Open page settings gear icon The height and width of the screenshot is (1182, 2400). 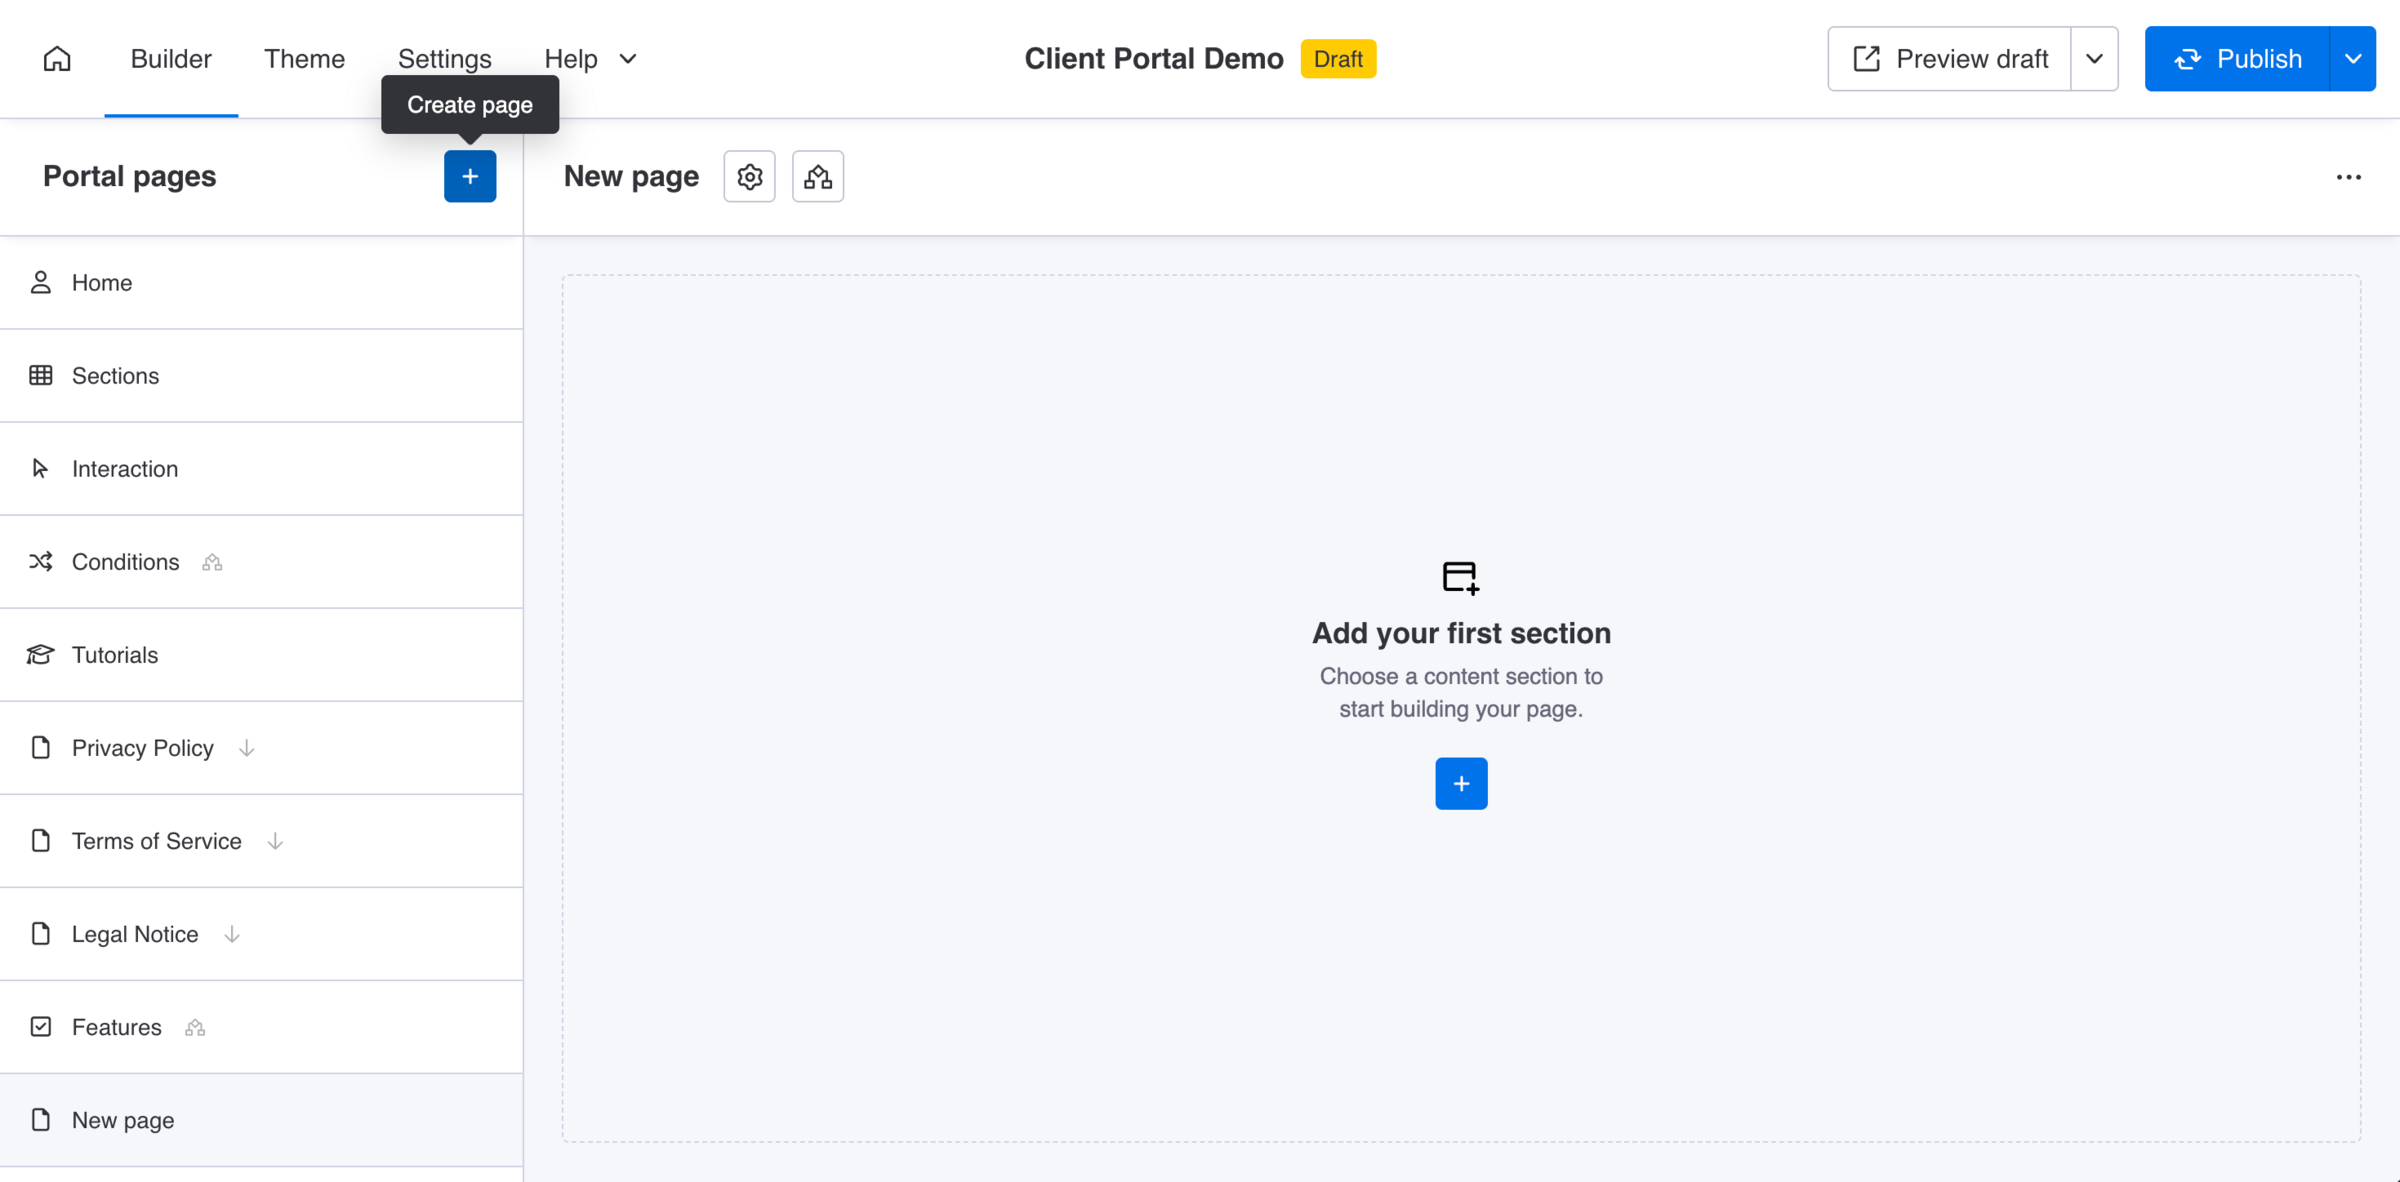[x=749, y=177]
